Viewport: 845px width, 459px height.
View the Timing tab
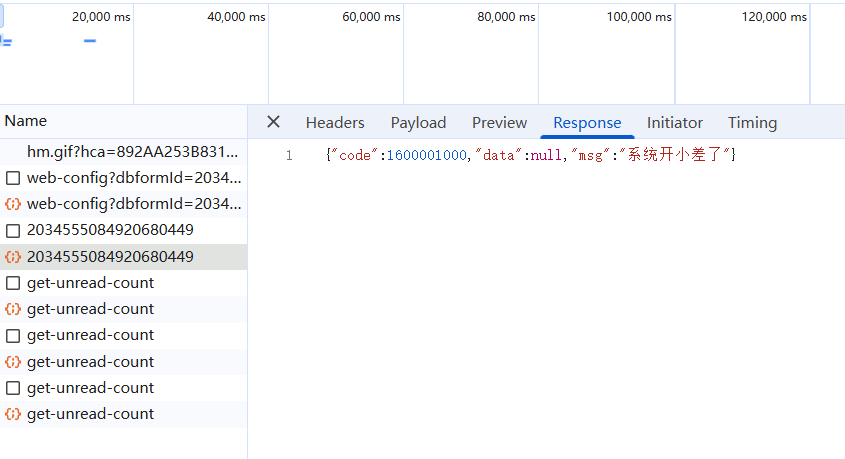tap(752, 123)
